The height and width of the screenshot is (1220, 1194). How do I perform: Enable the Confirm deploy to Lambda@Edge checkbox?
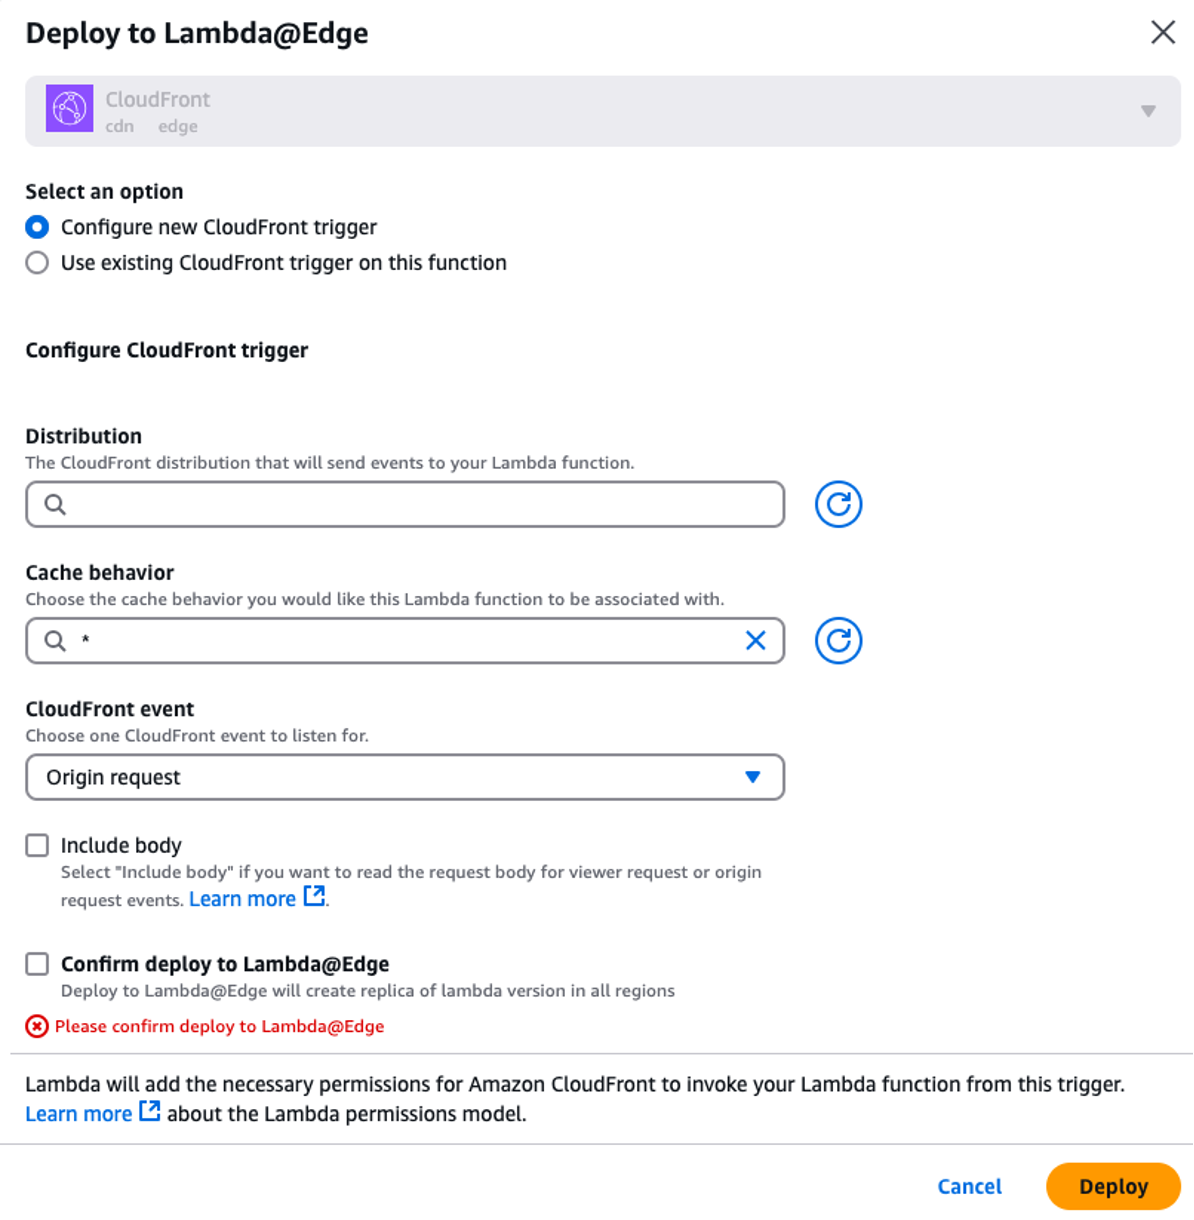(36, 963)
